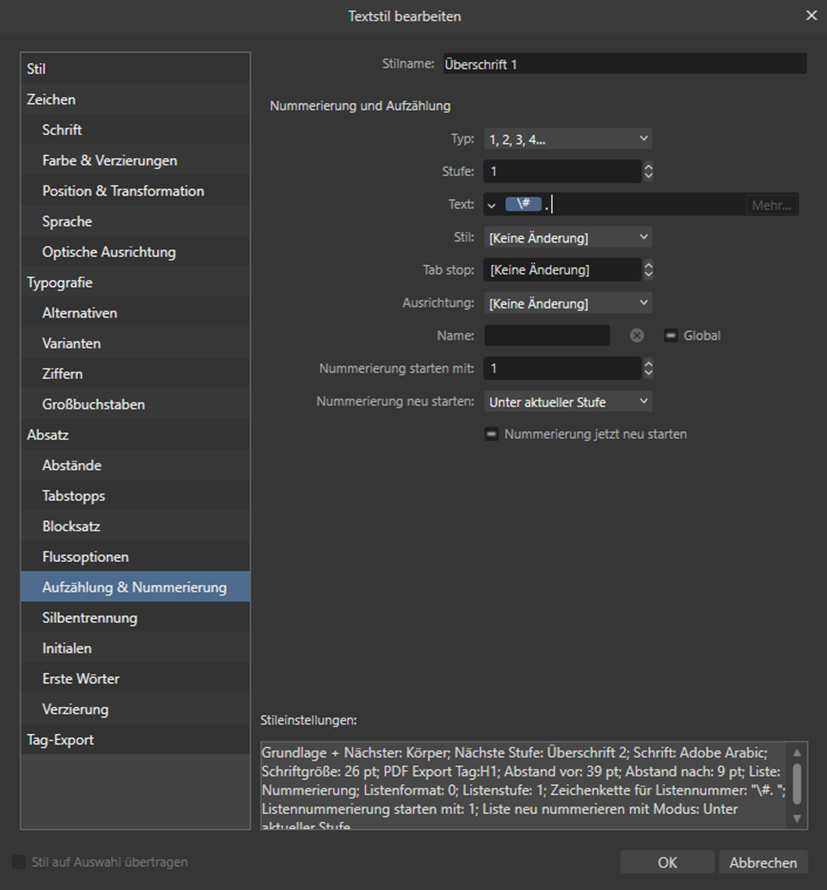The image size is (827, 890).
Task: Open the Initialen section
Action: (136, 648)
